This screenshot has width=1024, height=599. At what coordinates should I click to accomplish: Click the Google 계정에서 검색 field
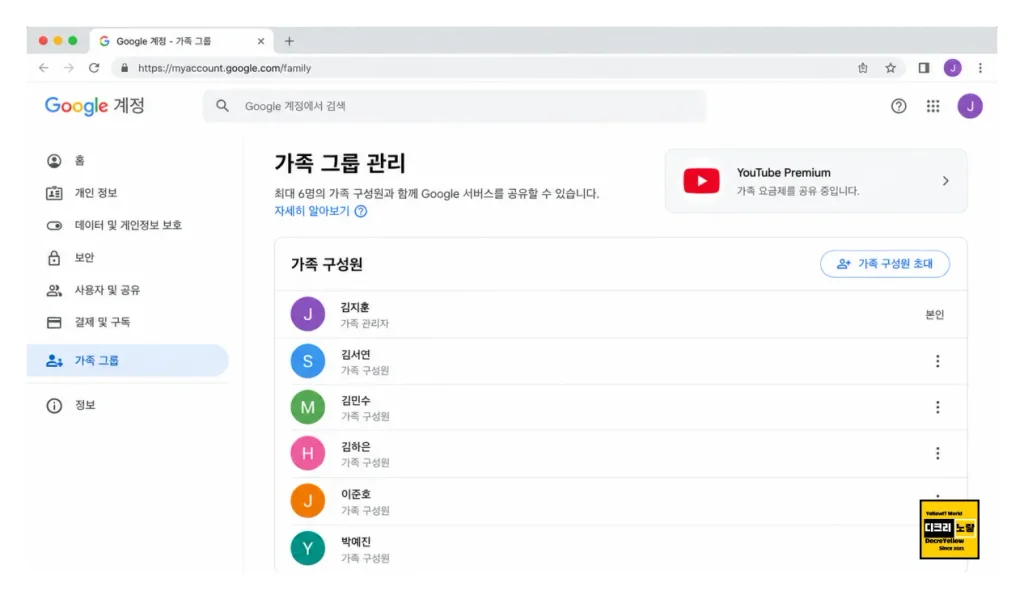(x=454, y=106)
